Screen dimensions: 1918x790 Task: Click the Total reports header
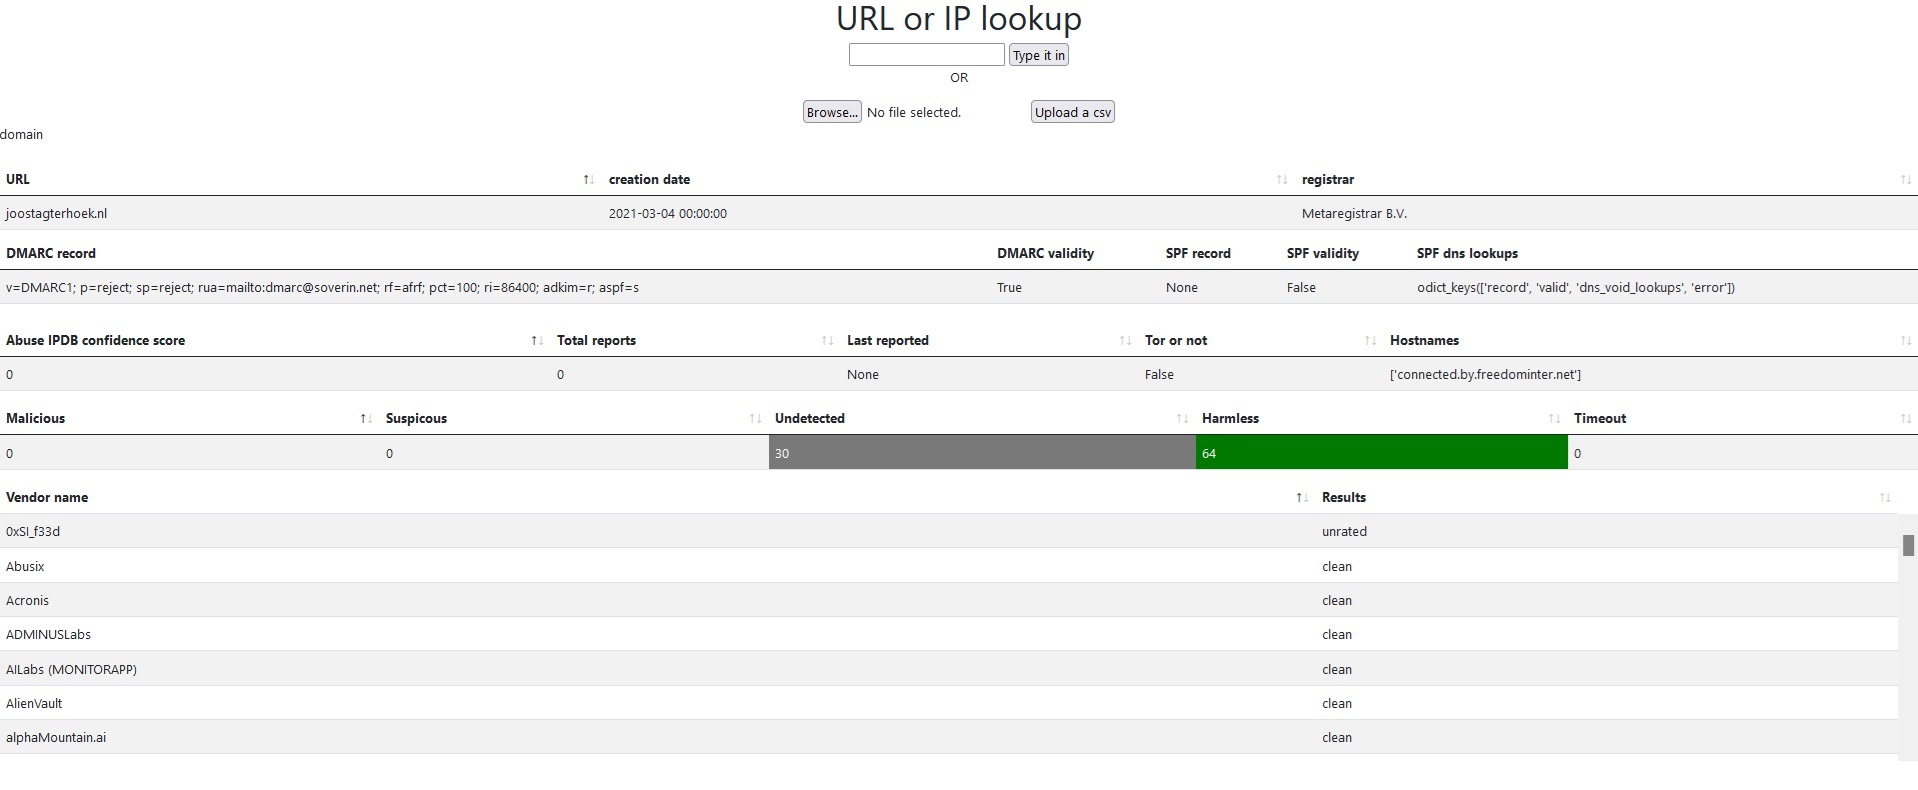pyautogui.click(x=596, y=341)
